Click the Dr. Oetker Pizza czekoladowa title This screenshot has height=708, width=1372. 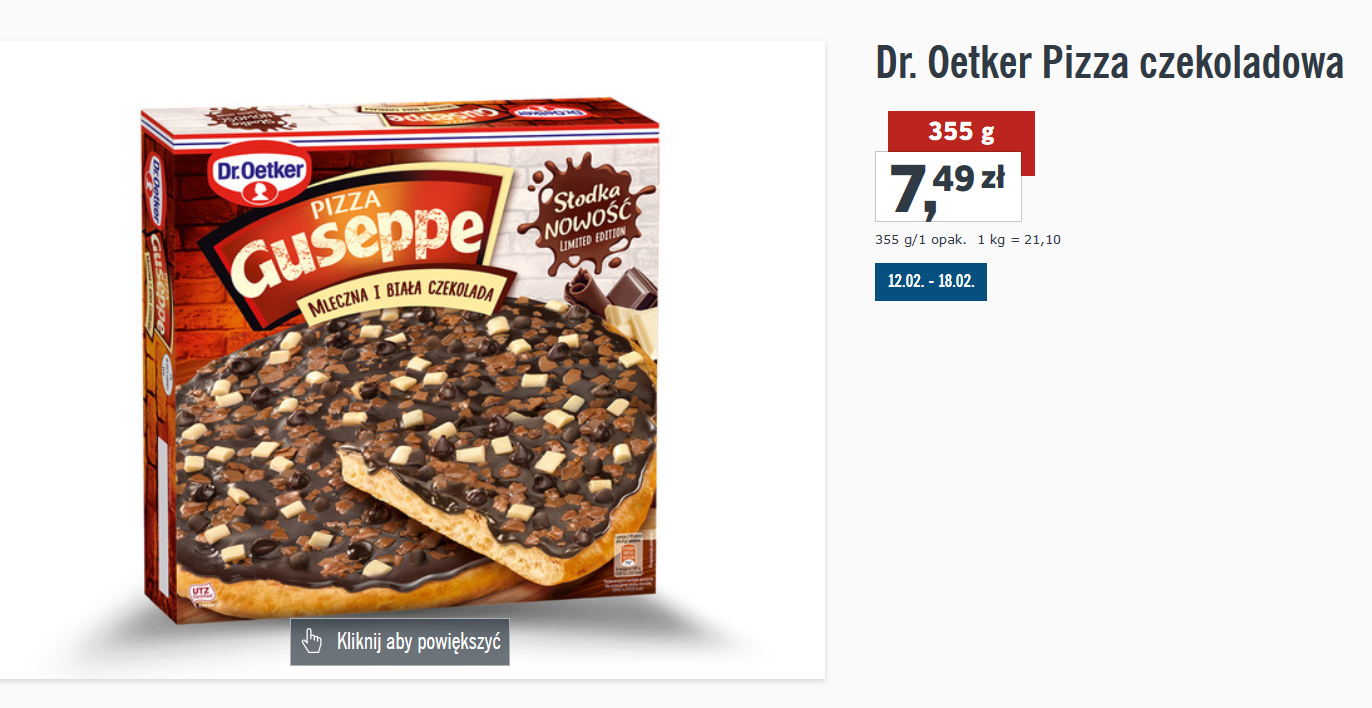click(1109, 63)
